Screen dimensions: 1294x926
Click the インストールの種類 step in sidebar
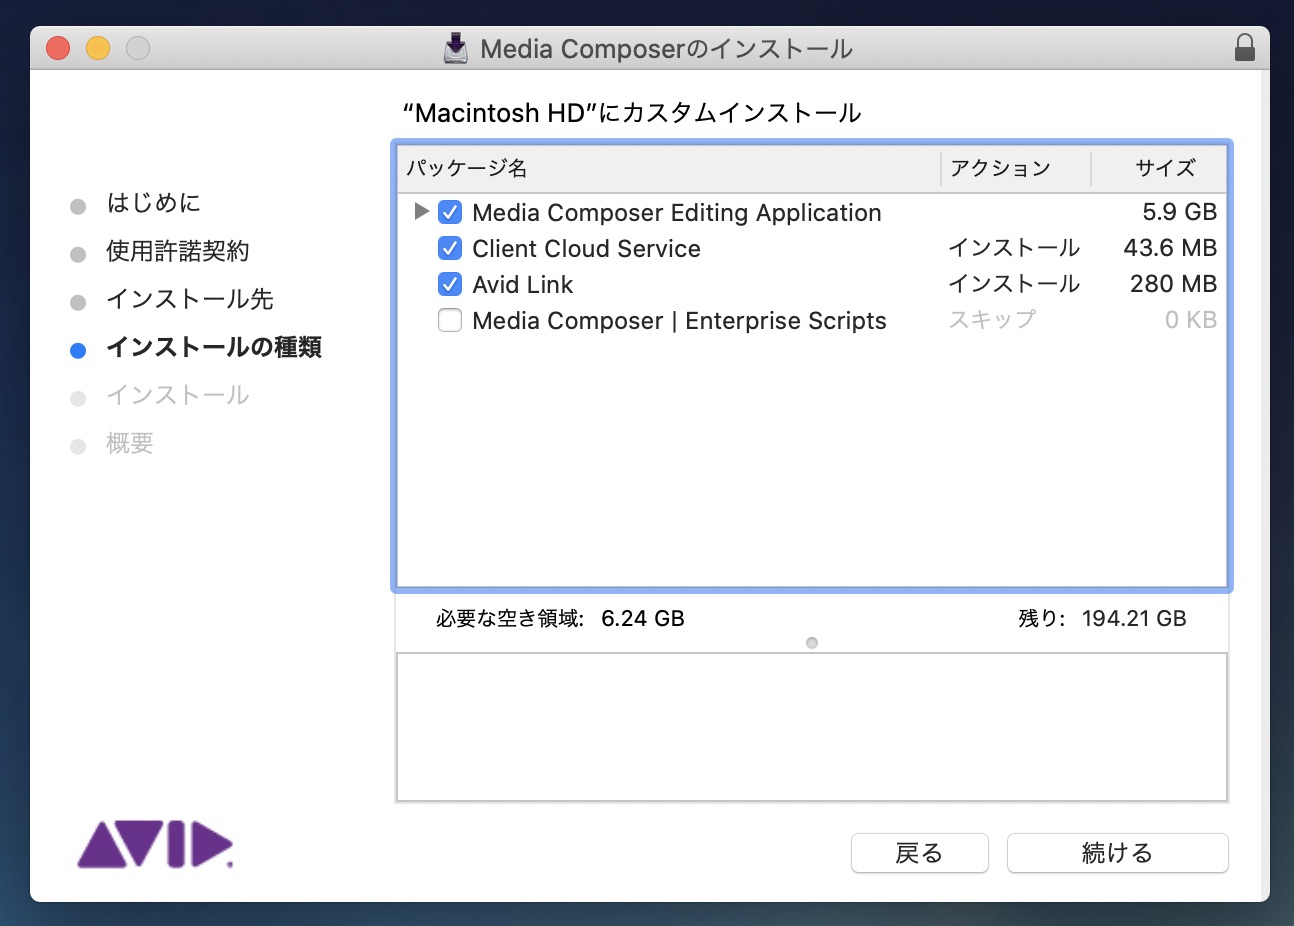point(213,347)
